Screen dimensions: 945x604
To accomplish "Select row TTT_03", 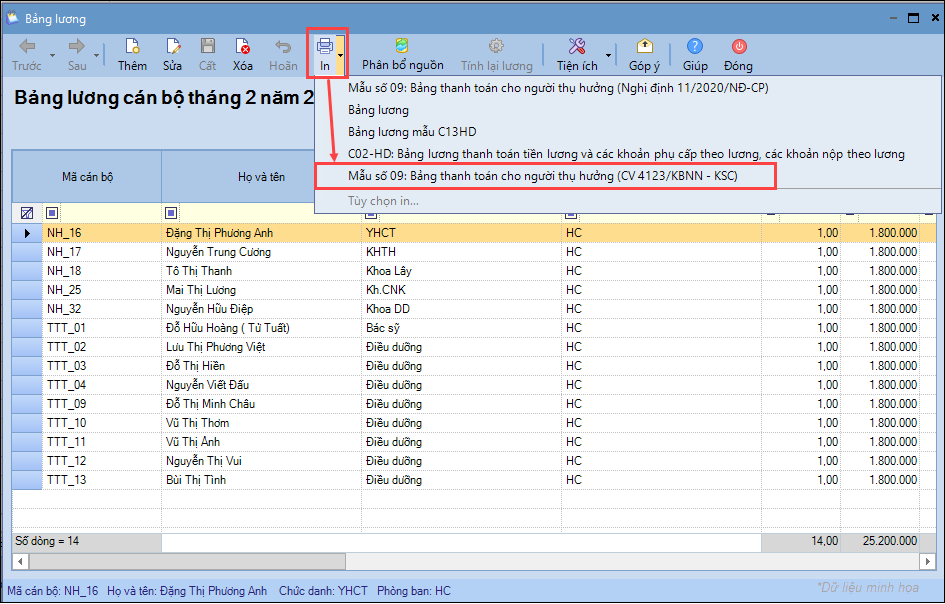I will coord(66,366).
